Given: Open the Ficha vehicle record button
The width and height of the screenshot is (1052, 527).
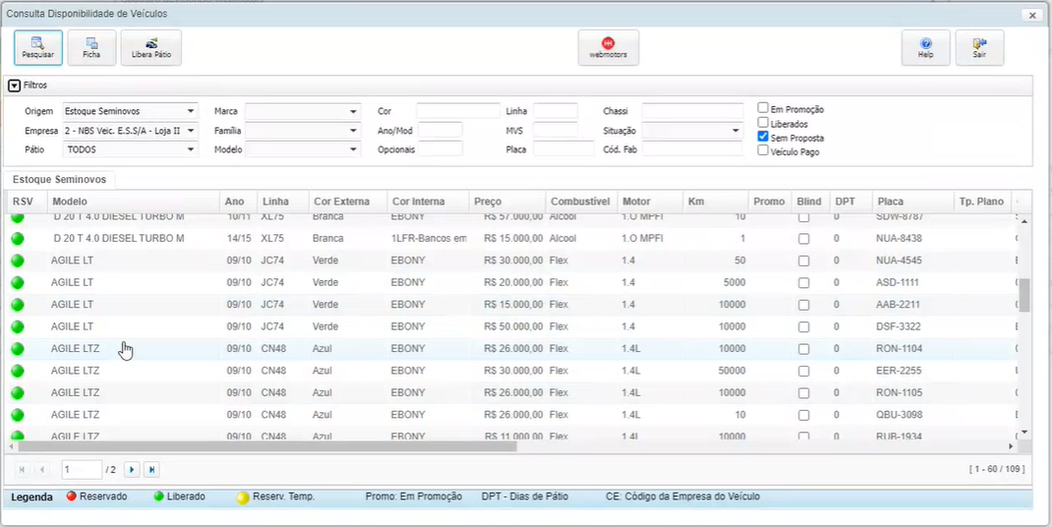Looking at the screenshot, I should click(92, 48).
